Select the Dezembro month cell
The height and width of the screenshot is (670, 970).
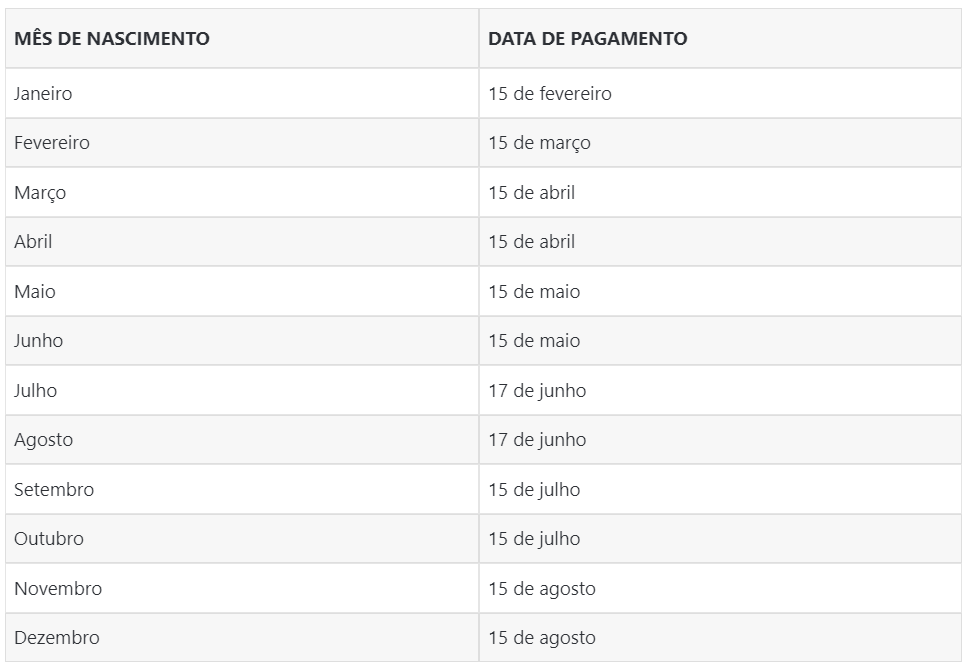[x=57, y=638]
